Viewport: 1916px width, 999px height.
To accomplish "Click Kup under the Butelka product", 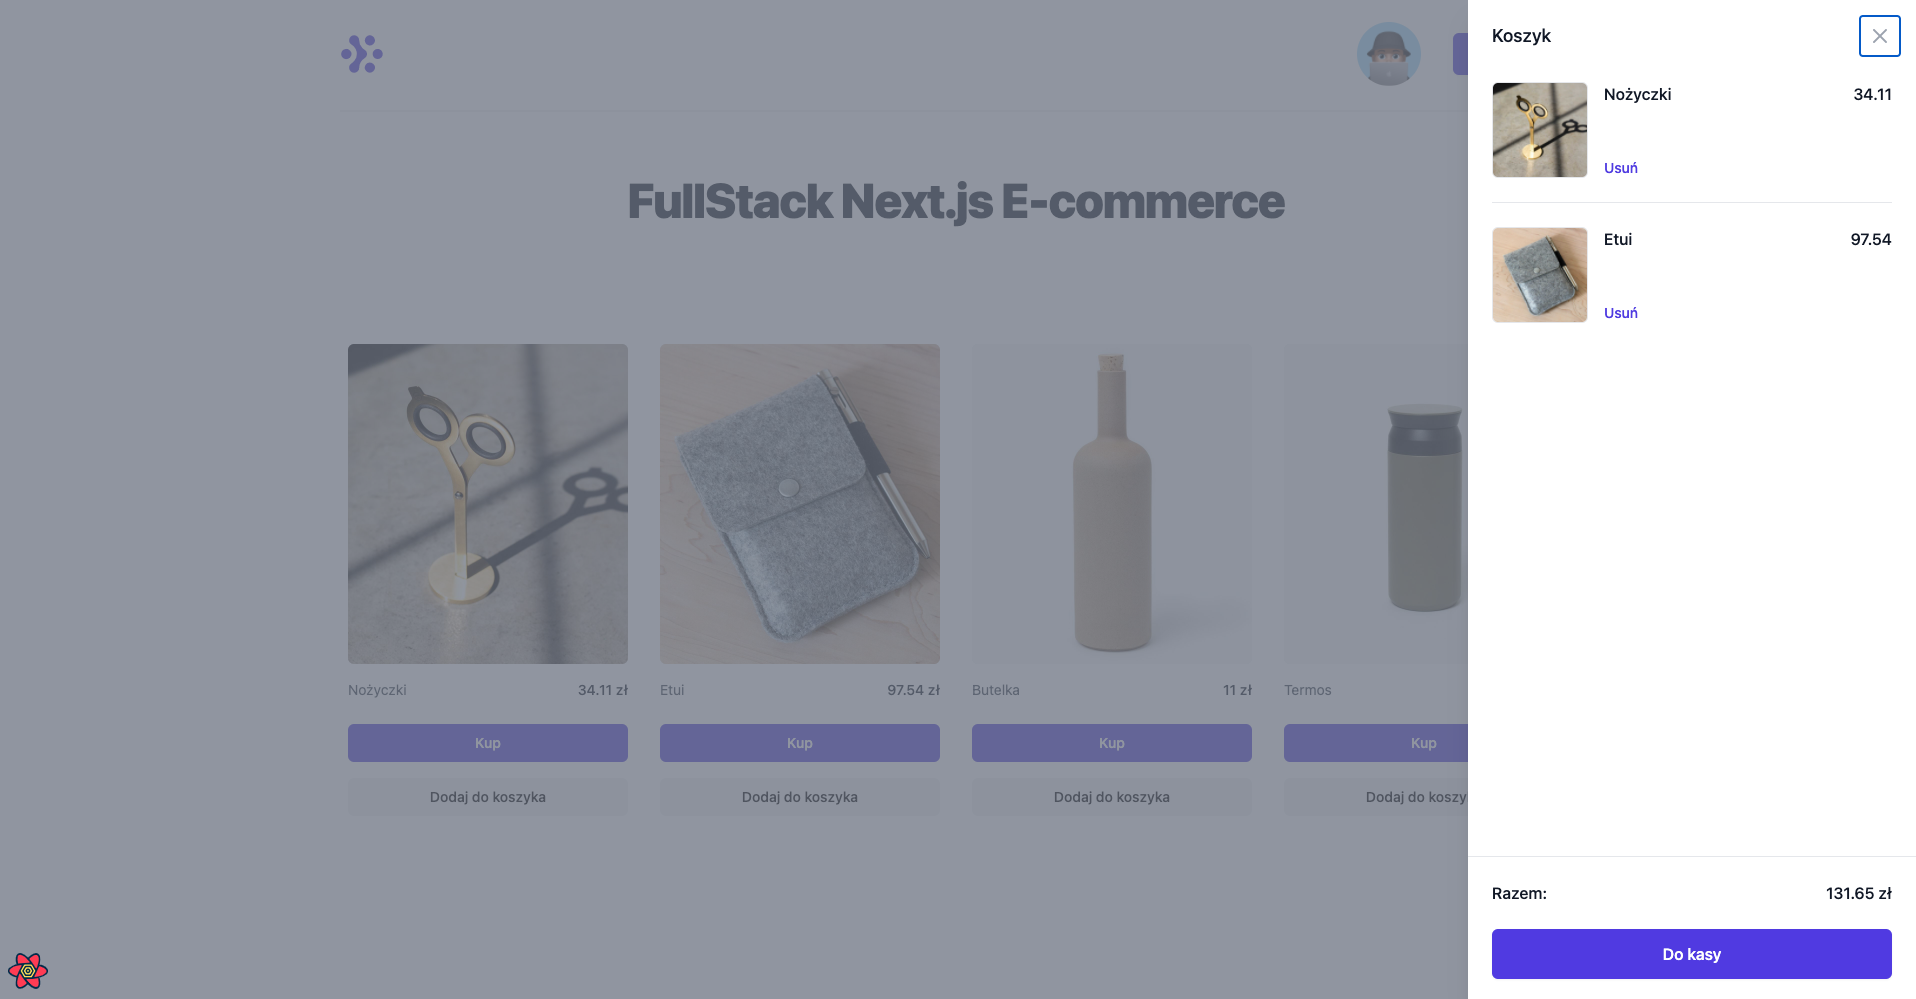I will [x=1112, y=743].
